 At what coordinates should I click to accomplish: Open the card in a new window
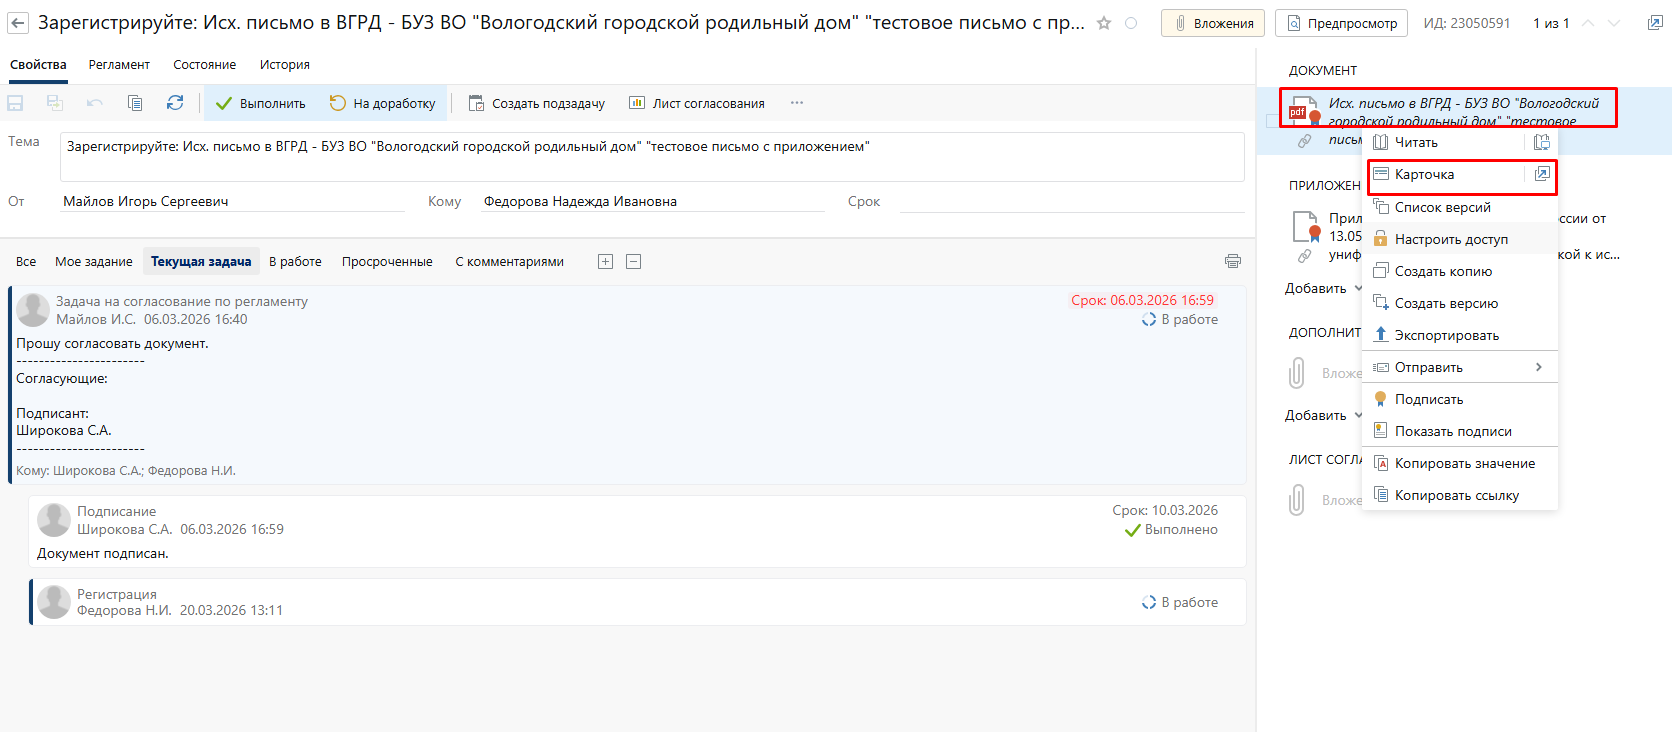coord(1542,175)
